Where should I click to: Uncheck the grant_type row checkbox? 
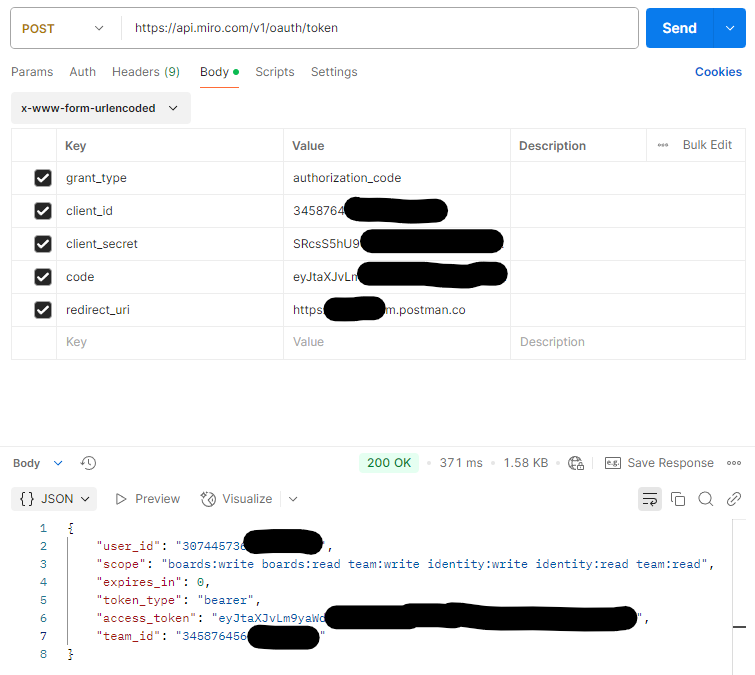pyautogui.click(x=43, y=178)
